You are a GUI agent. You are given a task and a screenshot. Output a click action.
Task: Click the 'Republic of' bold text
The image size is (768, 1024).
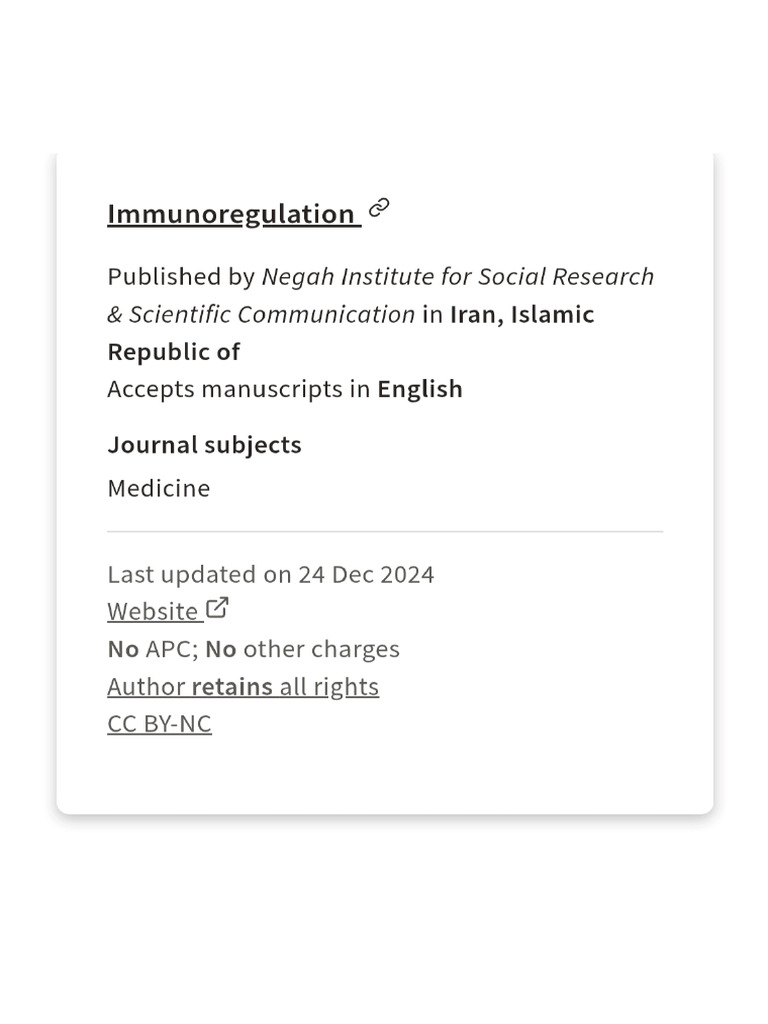[x=174, y=352]
